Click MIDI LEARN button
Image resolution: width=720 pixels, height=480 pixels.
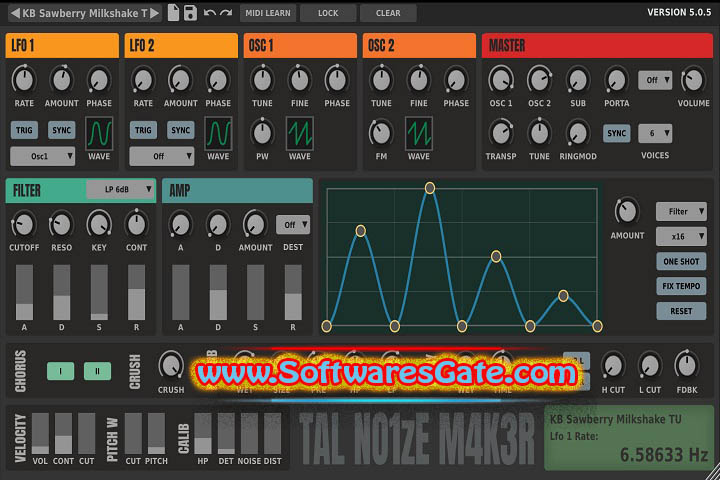pos(268,13)
